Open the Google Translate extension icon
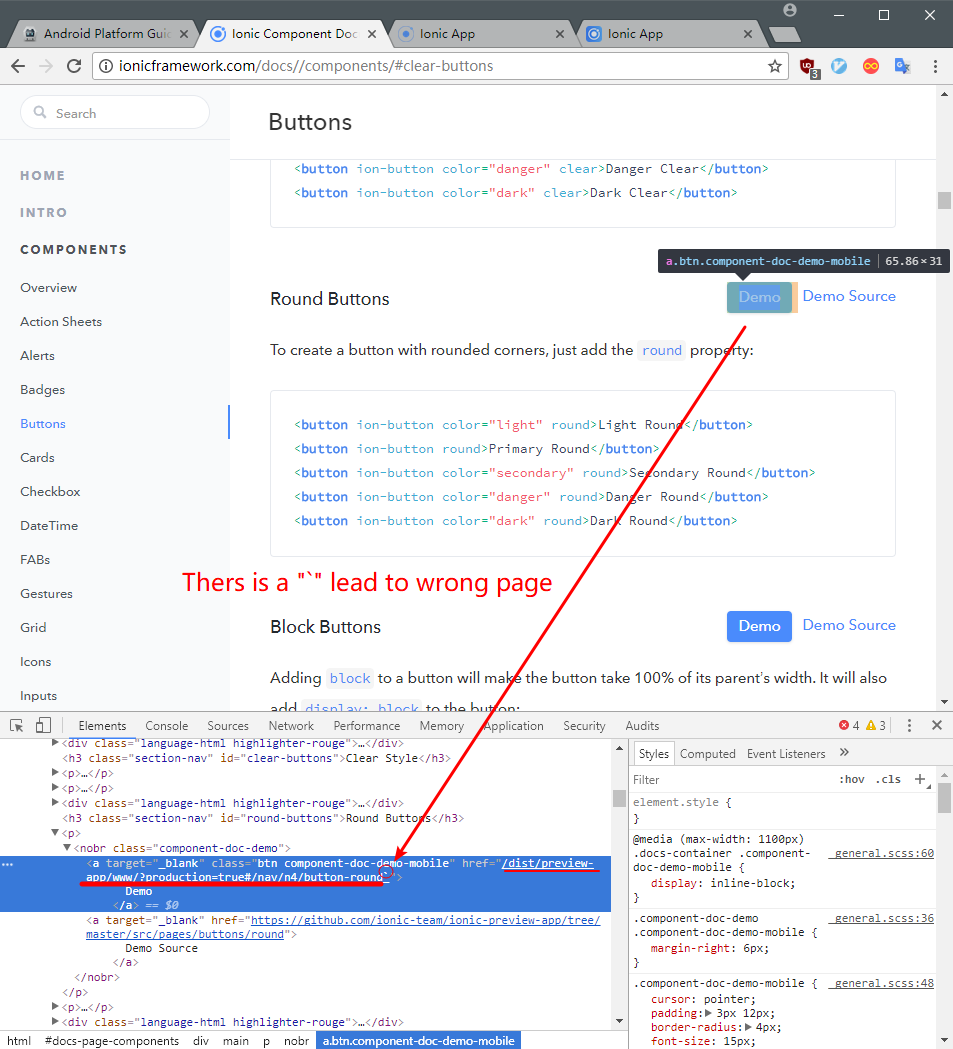The image size is (953, 1049). click(x=901, y=66)
